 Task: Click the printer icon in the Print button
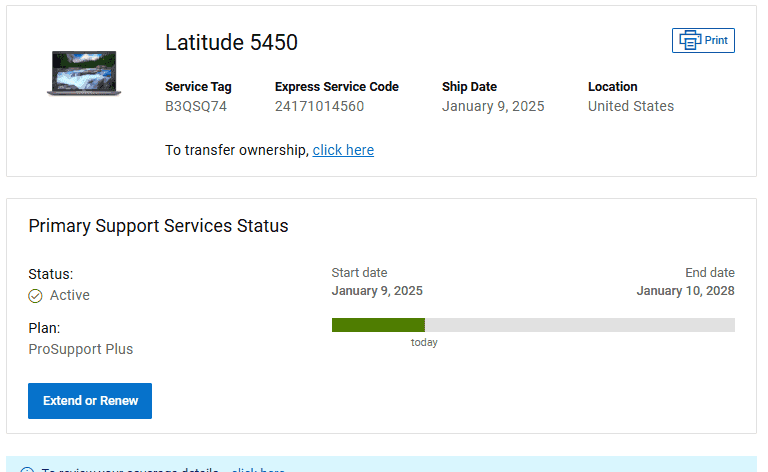tap(690, 40)
